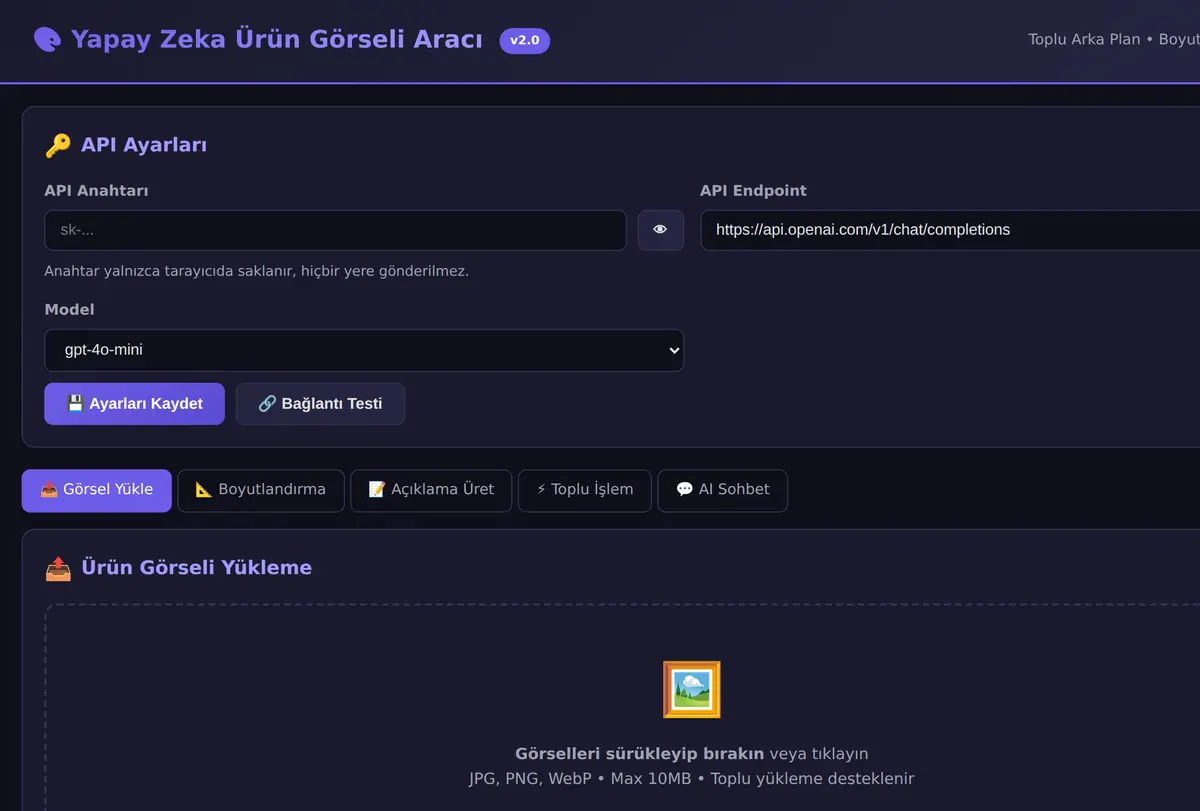Open the AI Sohbet tab
This screenshot has height=811, width=1200.
click(722, 490)
